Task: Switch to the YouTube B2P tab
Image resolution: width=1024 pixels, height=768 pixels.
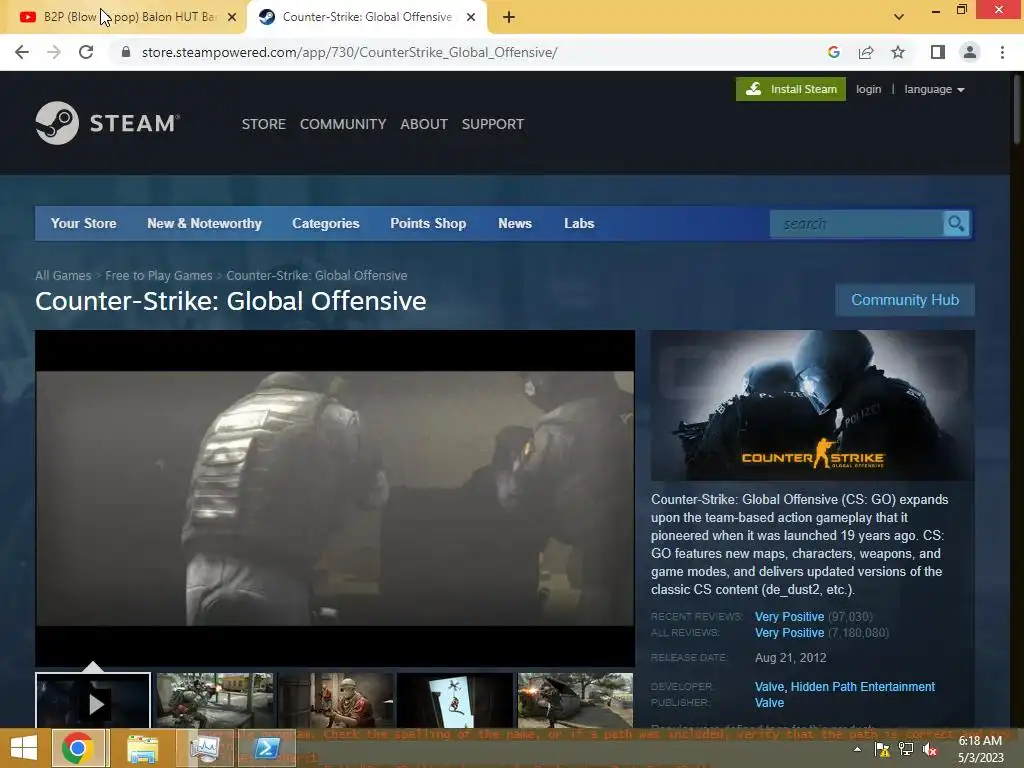Action: pyautogui.click(x=122, y=18)
